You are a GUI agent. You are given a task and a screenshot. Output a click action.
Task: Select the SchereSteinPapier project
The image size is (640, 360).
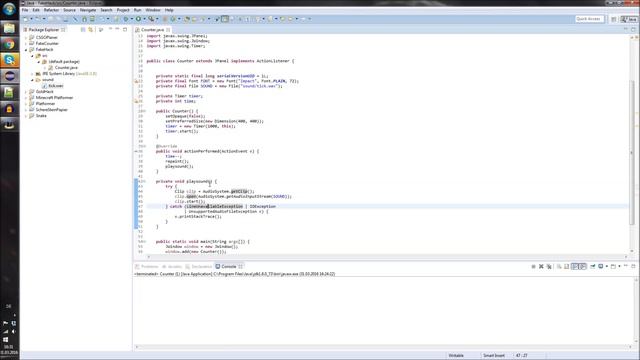pyautogui.click(x=51, y=110)
